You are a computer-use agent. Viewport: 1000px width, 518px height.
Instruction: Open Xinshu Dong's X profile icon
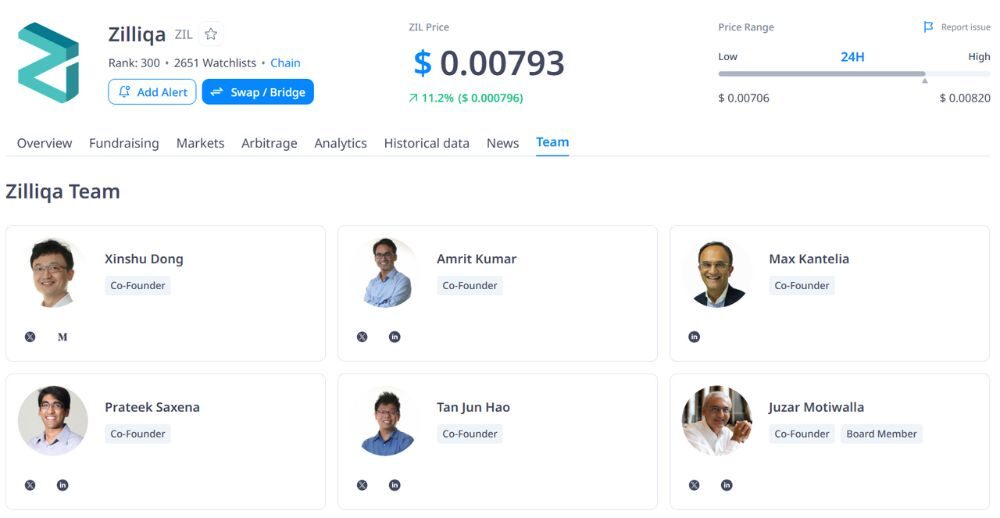pyautogui.click(x=30, y=337)
